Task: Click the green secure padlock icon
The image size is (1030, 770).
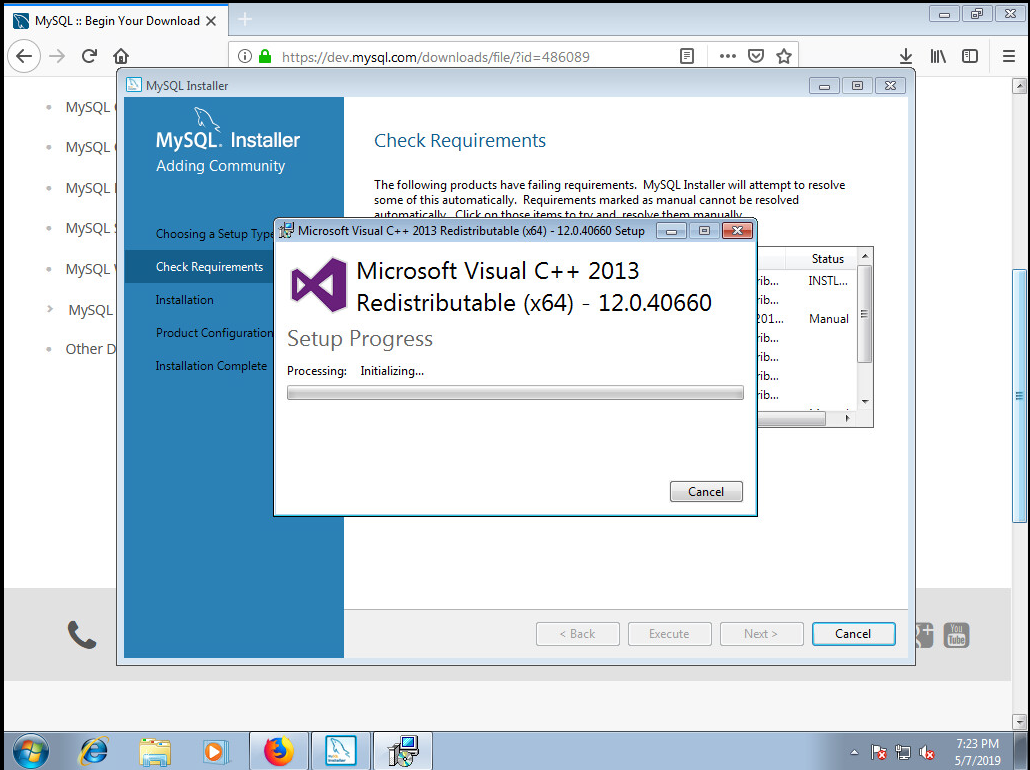Action: coord(265,57)
